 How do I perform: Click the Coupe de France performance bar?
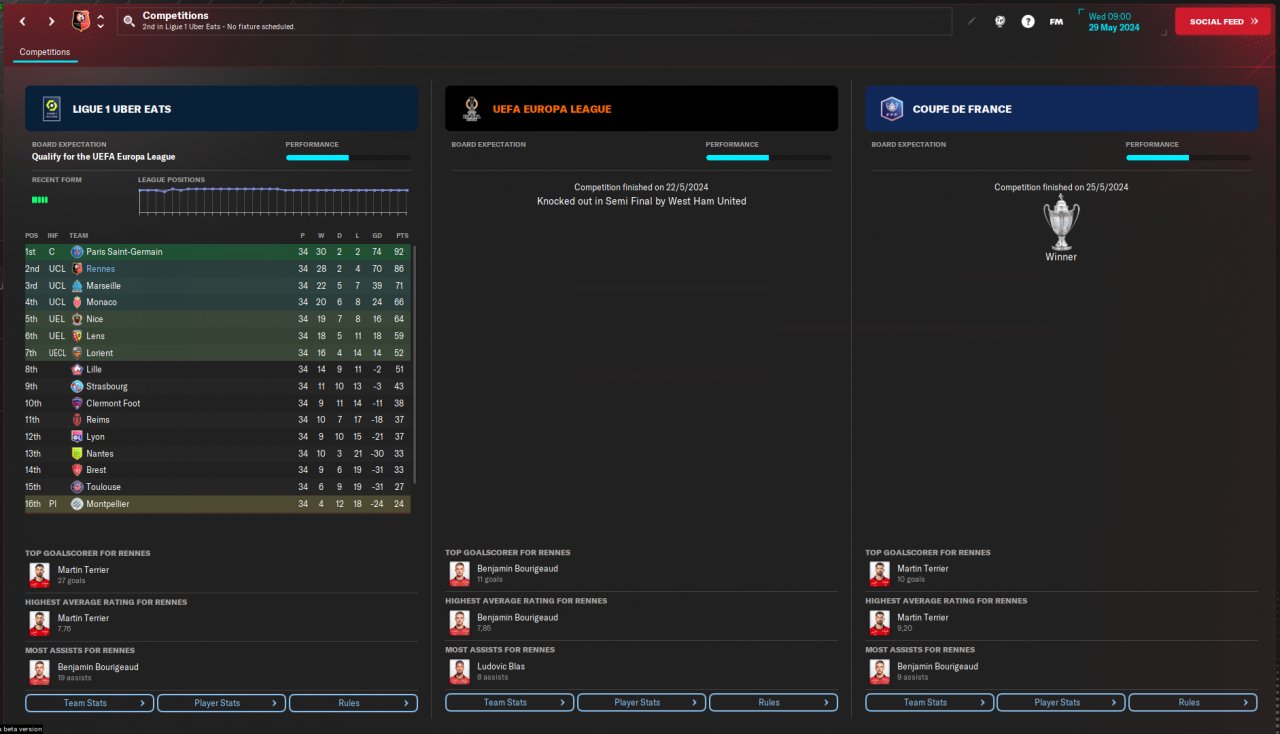pos(1188,158)
